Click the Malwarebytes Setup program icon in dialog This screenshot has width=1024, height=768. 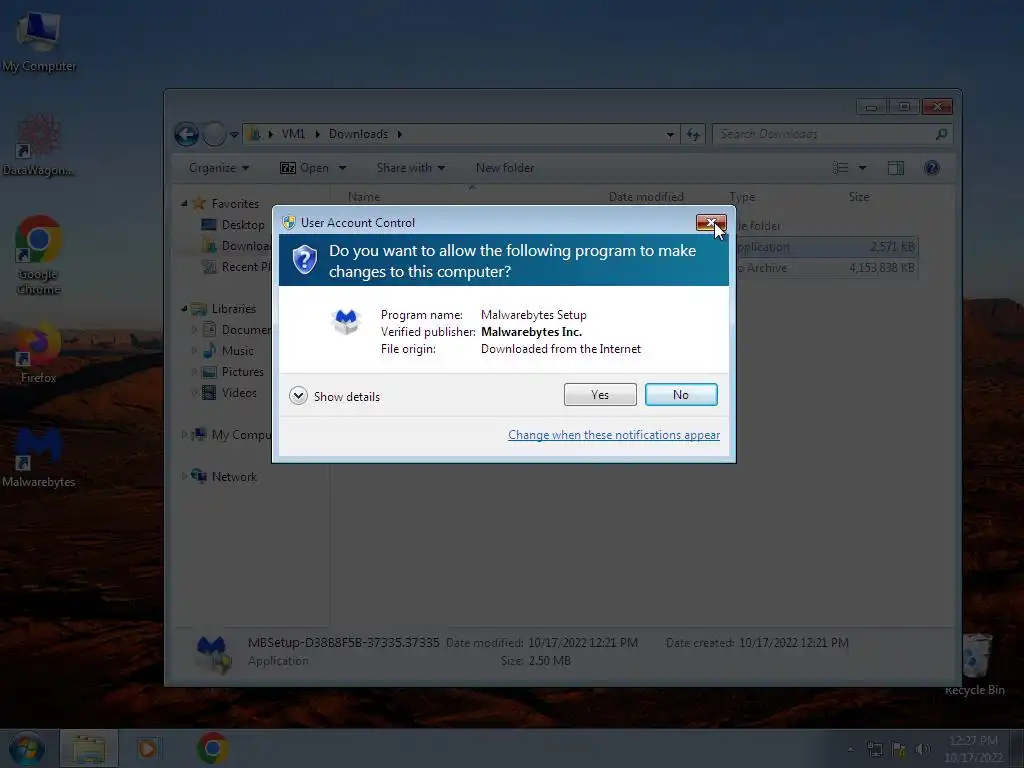(345, 321)
